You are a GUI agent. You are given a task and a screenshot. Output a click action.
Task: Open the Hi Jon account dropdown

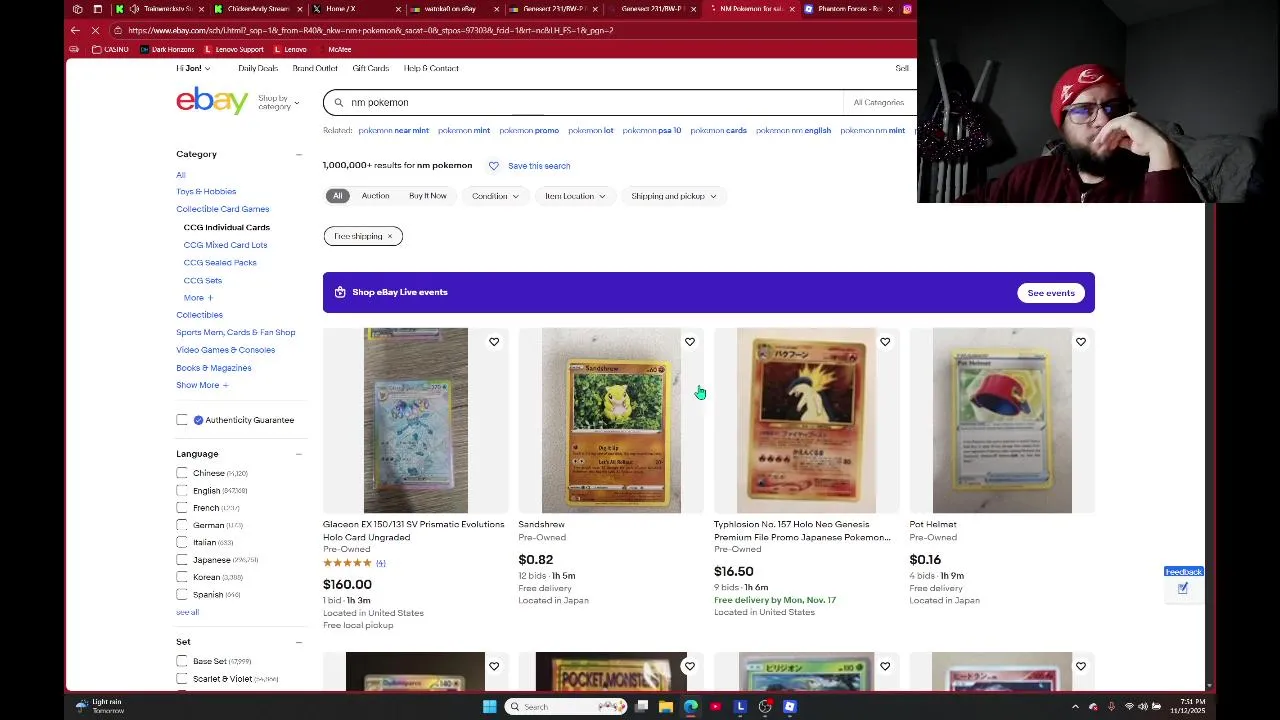(193, 68)
